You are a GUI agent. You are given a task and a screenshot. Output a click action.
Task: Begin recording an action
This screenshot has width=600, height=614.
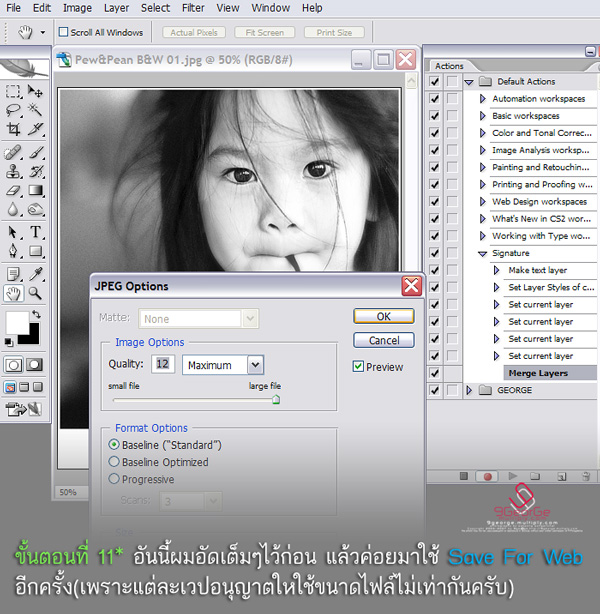click(487, 477)
